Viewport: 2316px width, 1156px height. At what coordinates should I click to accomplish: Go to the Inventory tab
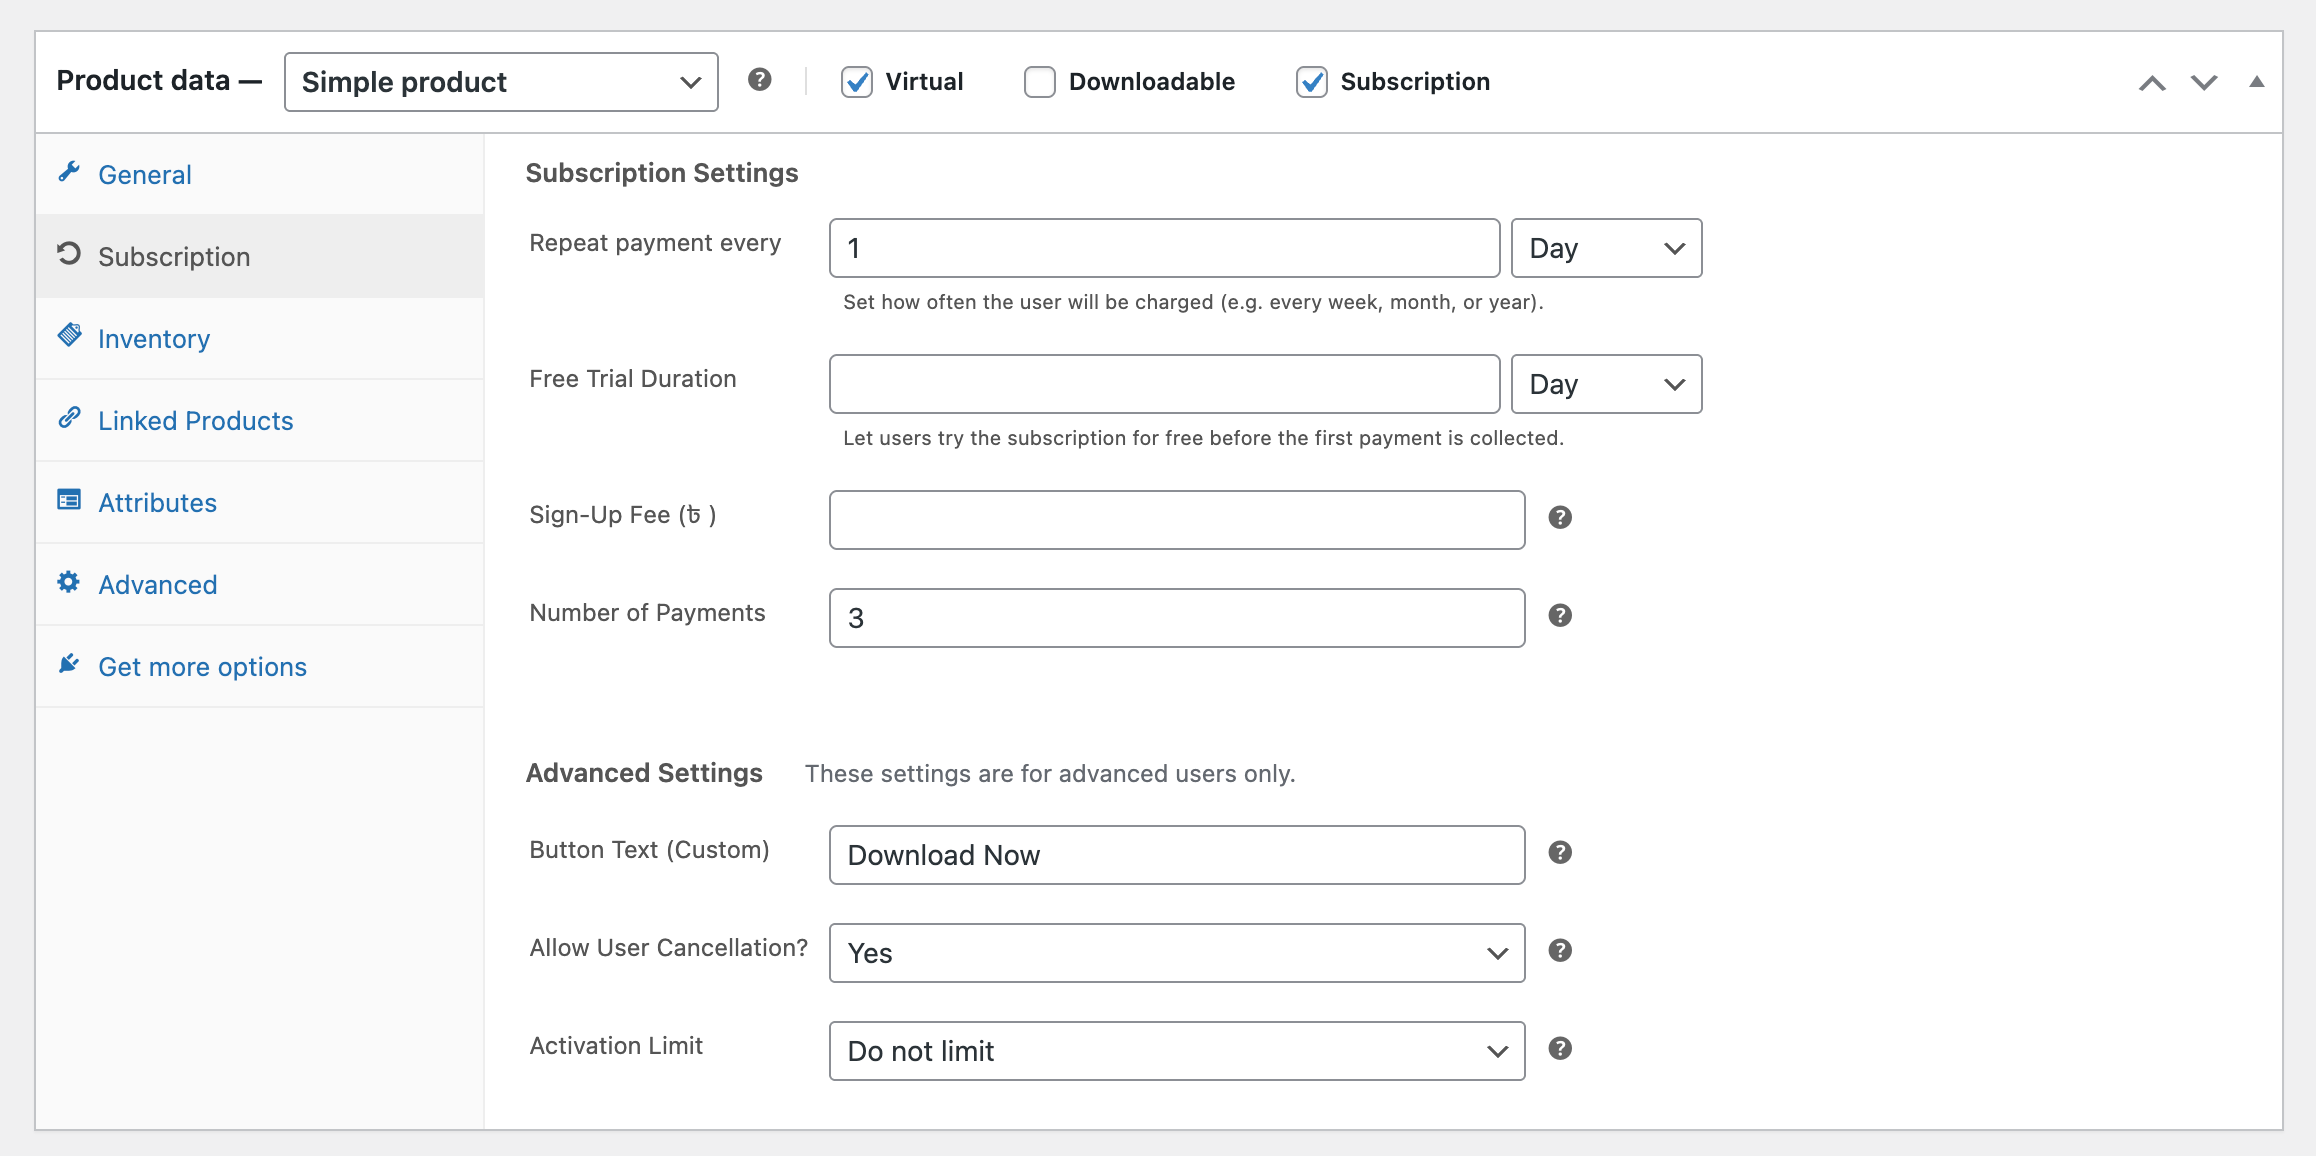260,338
